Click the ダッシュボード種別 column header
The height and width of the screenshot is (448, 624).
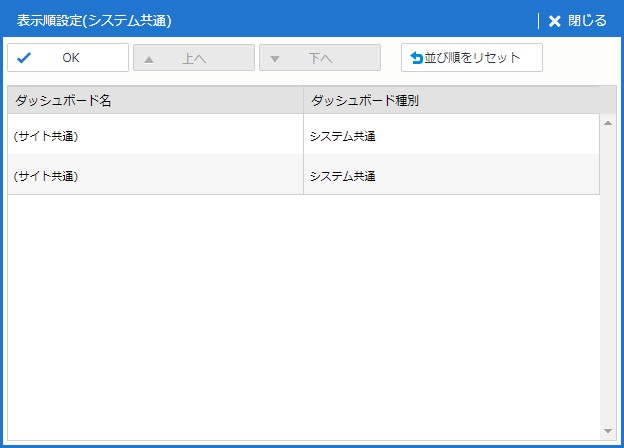click(x=365, y=101)
